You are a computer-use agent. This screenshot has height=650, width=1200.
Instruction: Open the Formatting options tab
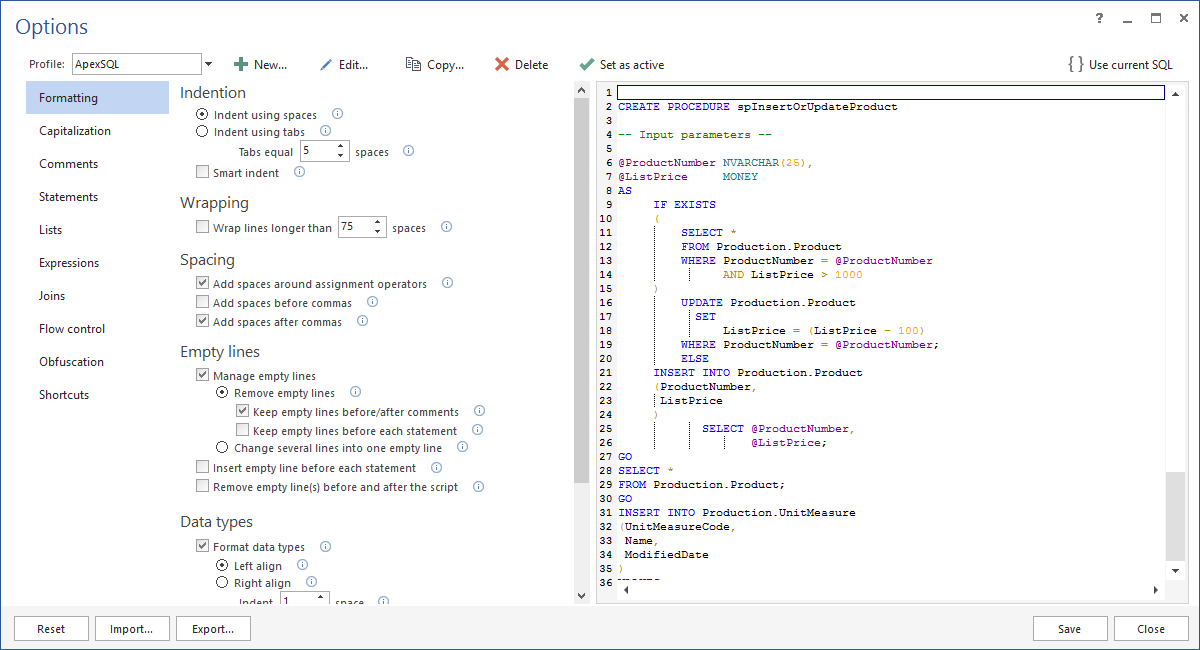tap(97, 98)
